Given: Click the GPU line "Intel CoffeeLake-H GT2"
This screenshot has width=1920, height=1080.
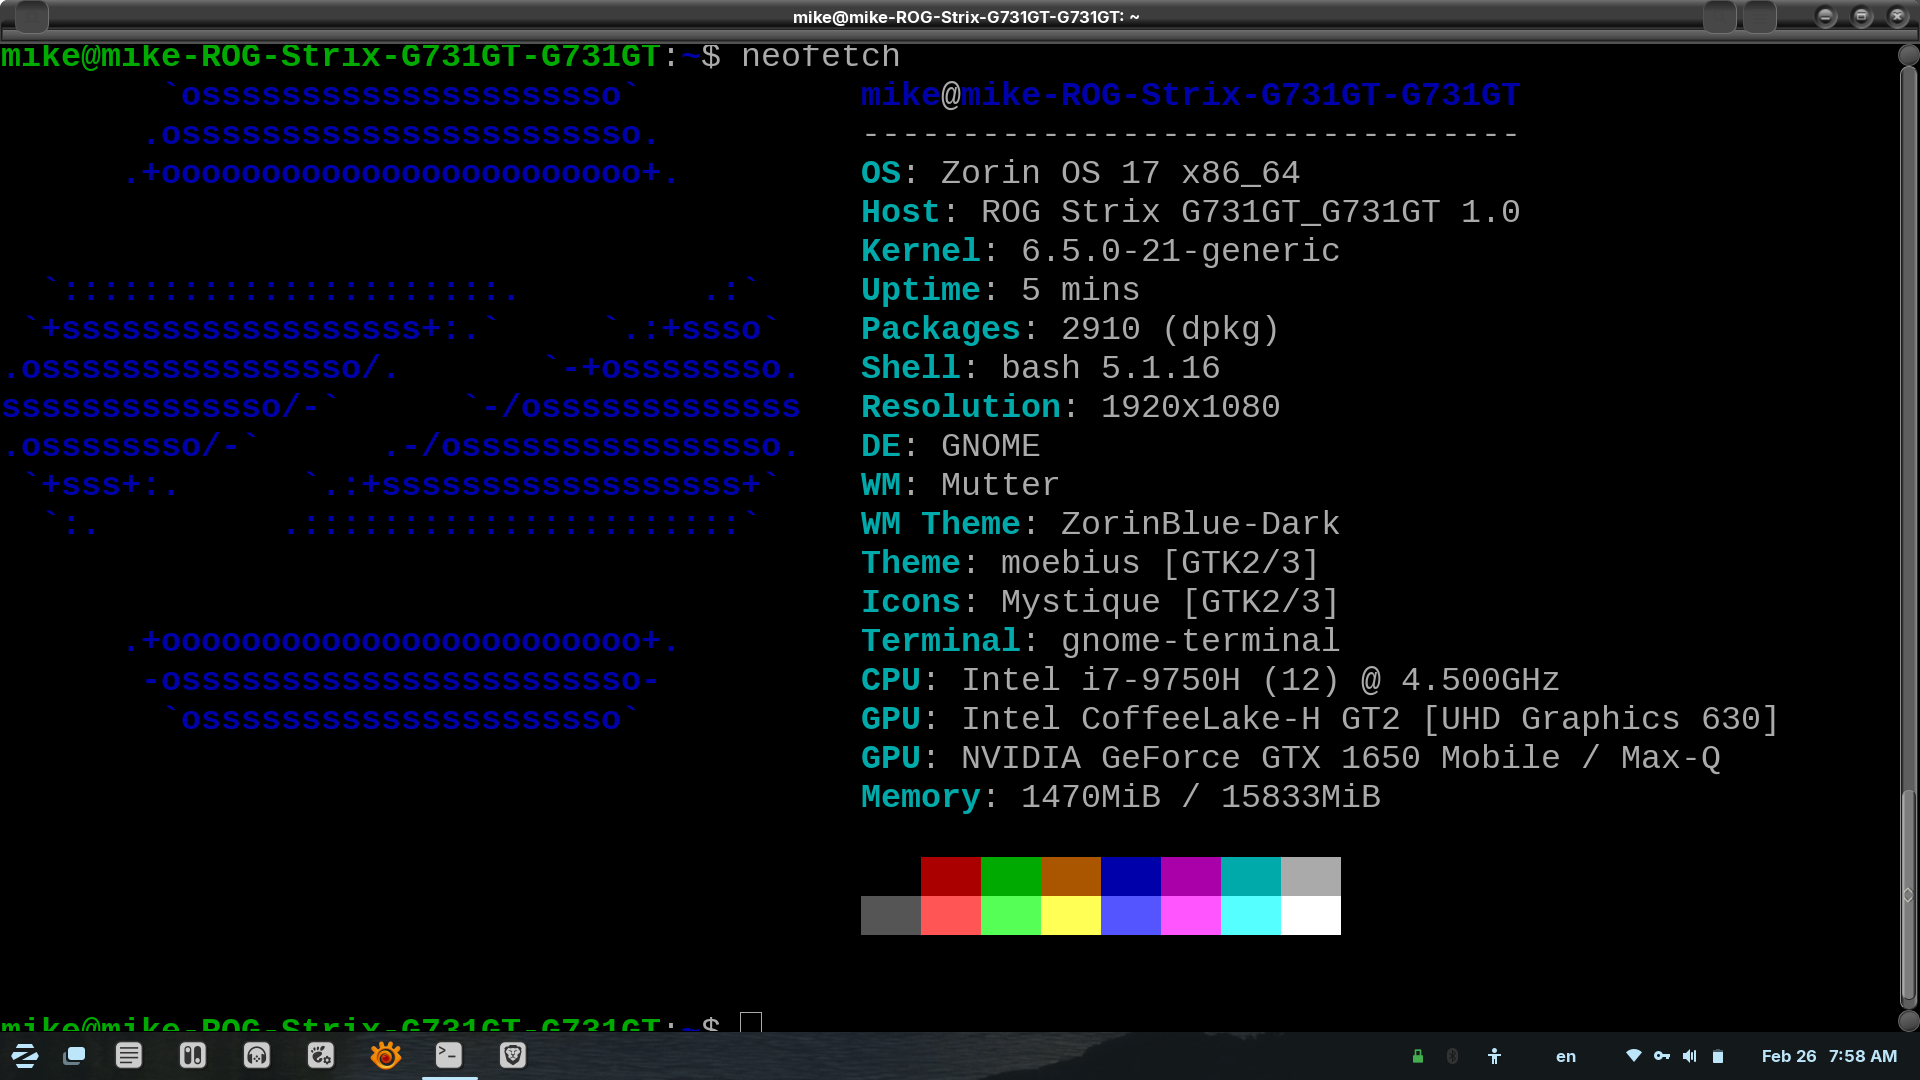Looking at the screenshot, I should 1181,719.
